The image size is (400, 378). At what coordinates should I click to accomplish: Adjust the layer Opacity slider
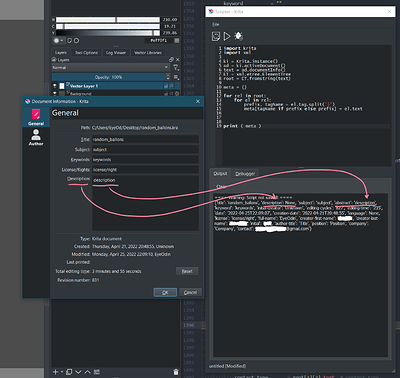click(109, 77)
